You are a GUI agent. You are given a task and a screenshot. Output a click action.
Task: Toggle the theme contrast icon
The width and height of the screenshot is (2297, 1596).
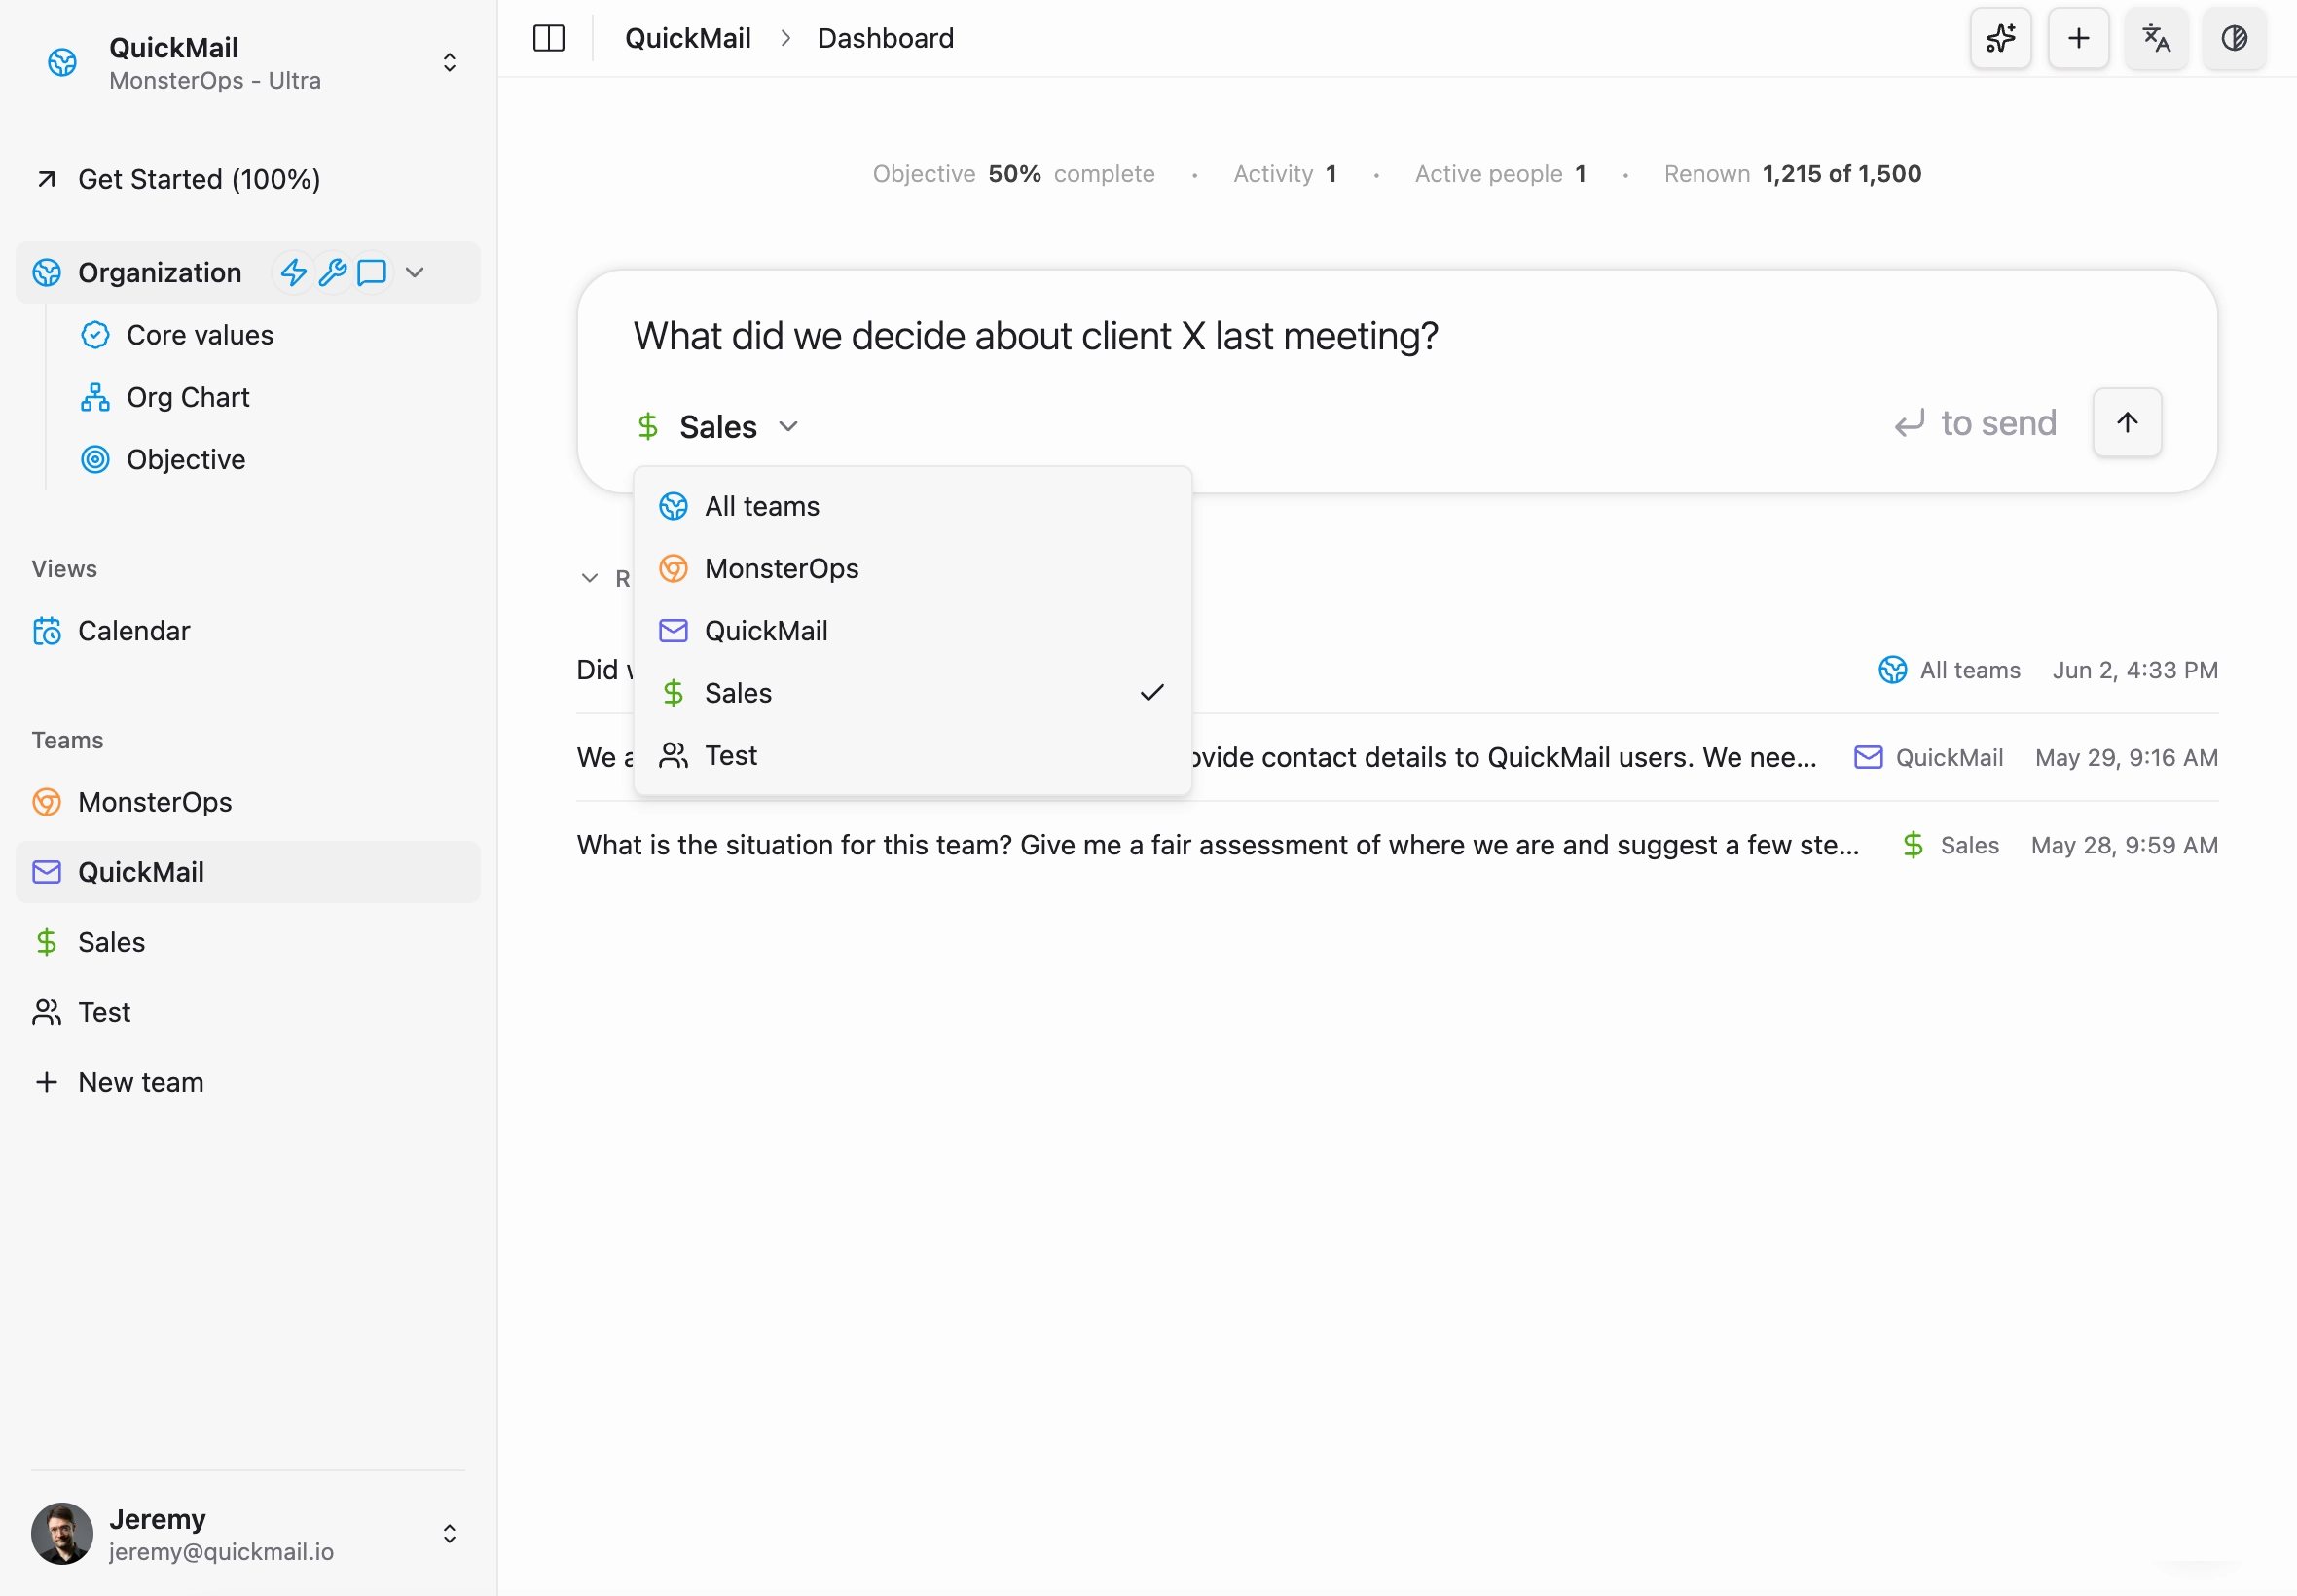coord(2234,38)
